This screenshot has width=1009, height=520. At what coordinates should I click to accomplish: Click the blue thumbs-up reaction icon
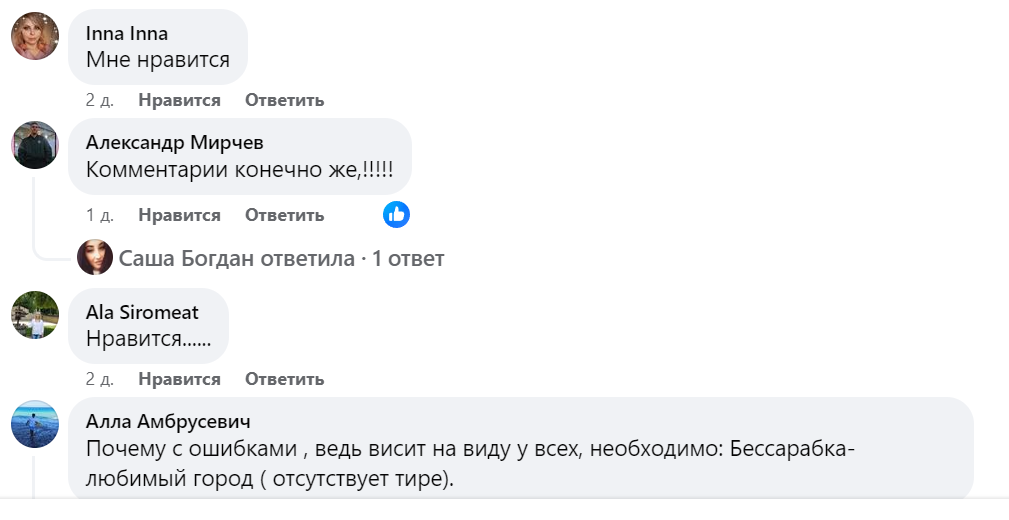point(396,214)
